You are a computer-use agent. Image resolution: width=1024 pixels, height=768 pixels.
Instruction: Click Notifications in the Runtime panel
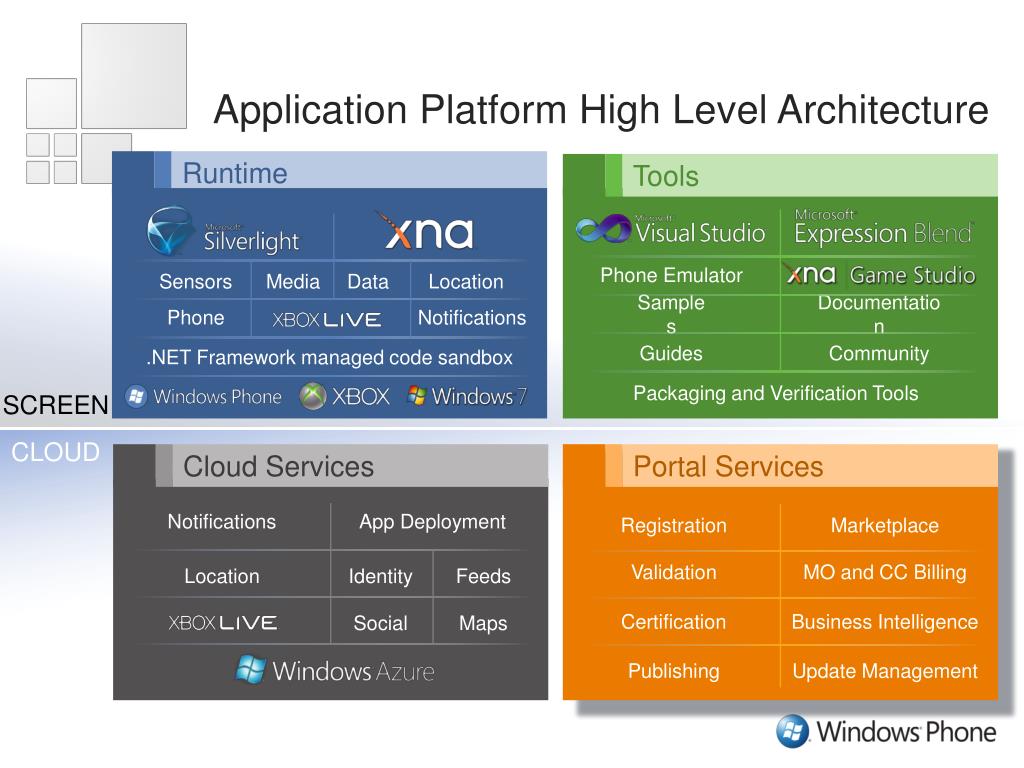[x=472, y=317]
